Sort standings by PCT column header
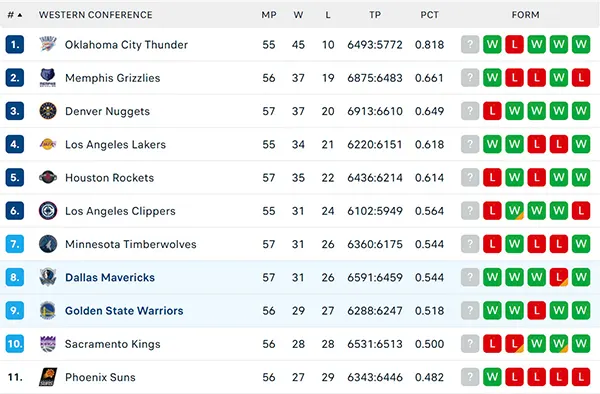This screenshot has height=394, width=600. click(429, 15)
